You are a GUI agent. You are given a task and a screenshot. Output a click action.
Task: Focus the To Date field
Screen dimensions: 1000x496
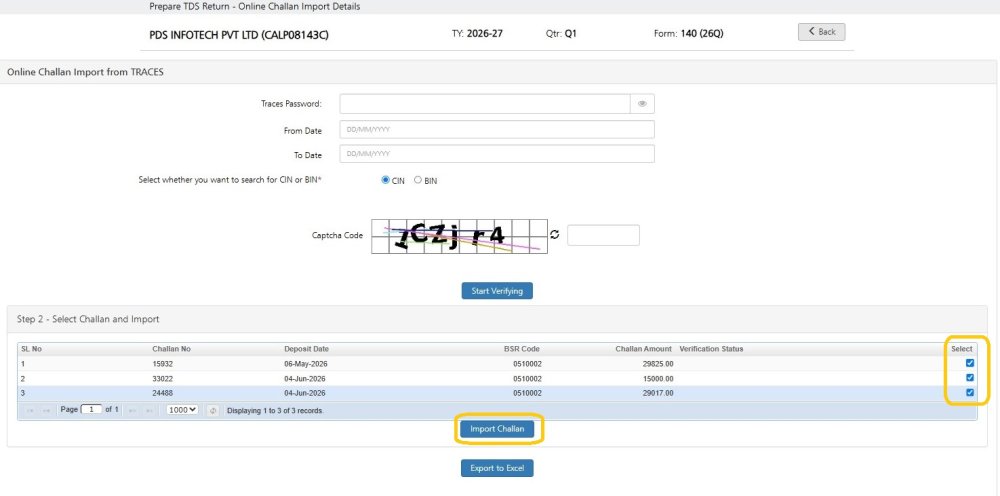[497, 154]
